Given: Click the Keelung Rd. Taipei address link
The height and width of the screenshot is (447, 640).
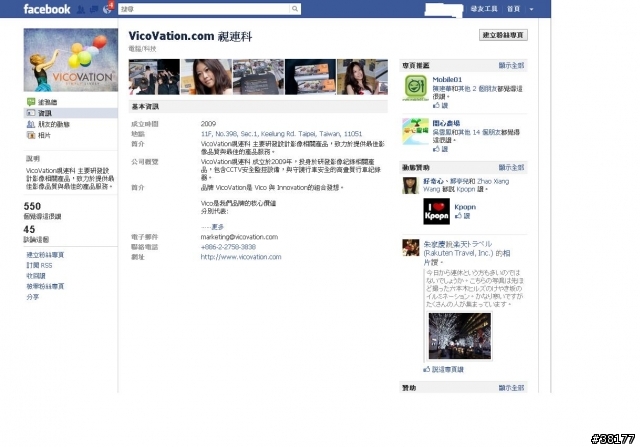Looking at the screenshot, I should pyautogui.click(x=281, y=134).
